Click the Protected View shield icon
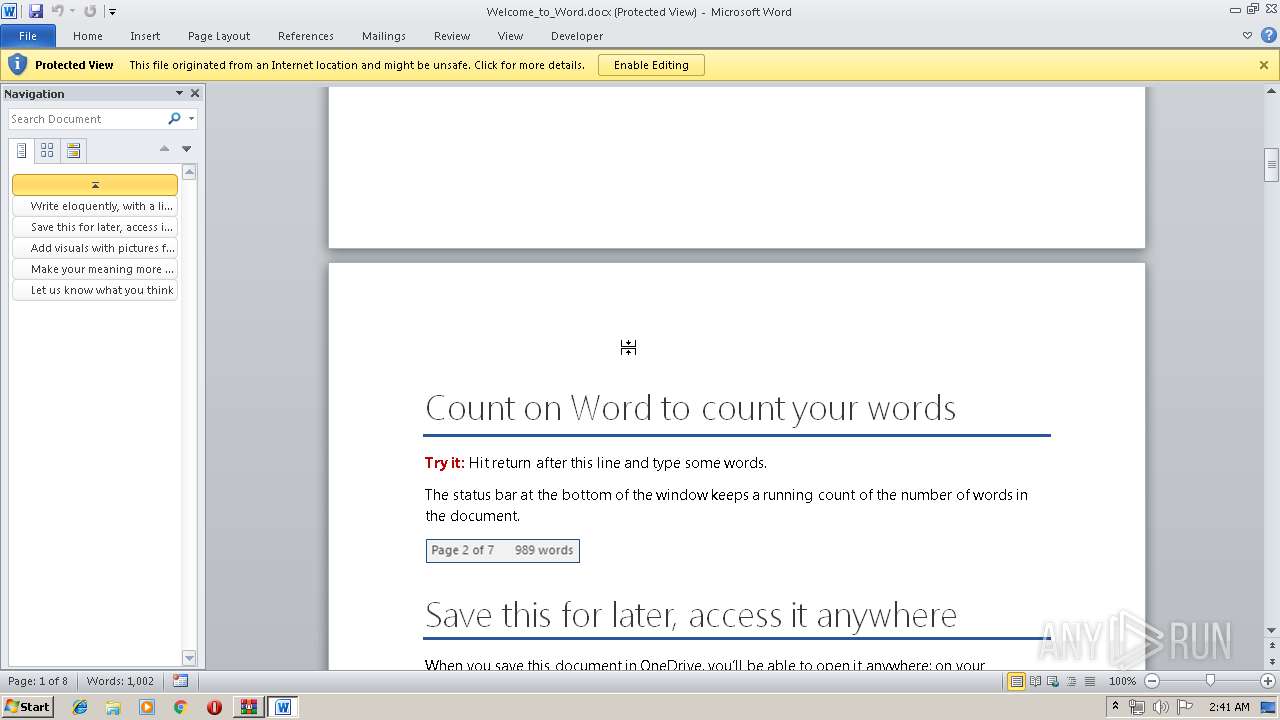 point(17,65)
